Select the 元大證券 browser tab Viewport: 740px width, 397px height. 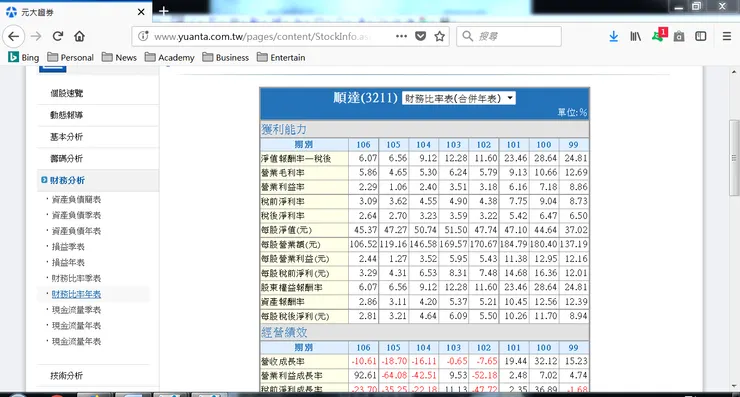coord(76,12)
